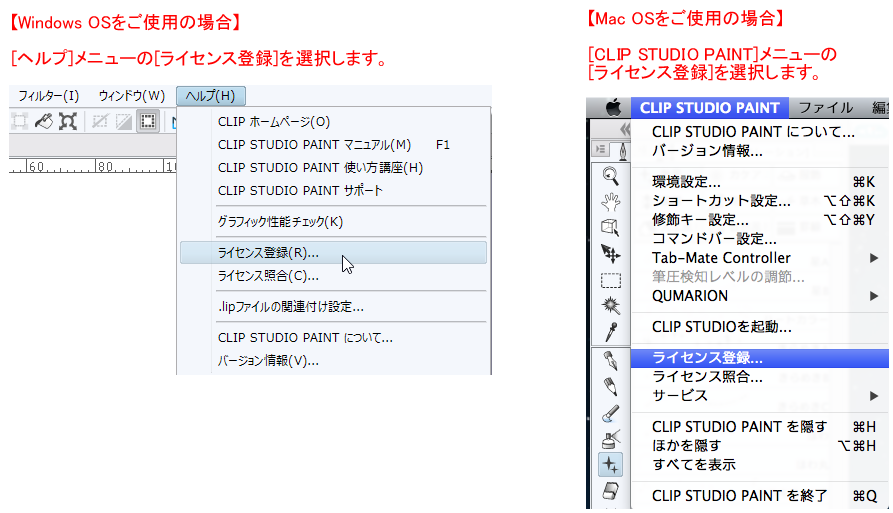Viewport: 893px width, 513px height.
Task: Click the crossed-out selection icon in Windows toolbar
Action: [100, 121]
